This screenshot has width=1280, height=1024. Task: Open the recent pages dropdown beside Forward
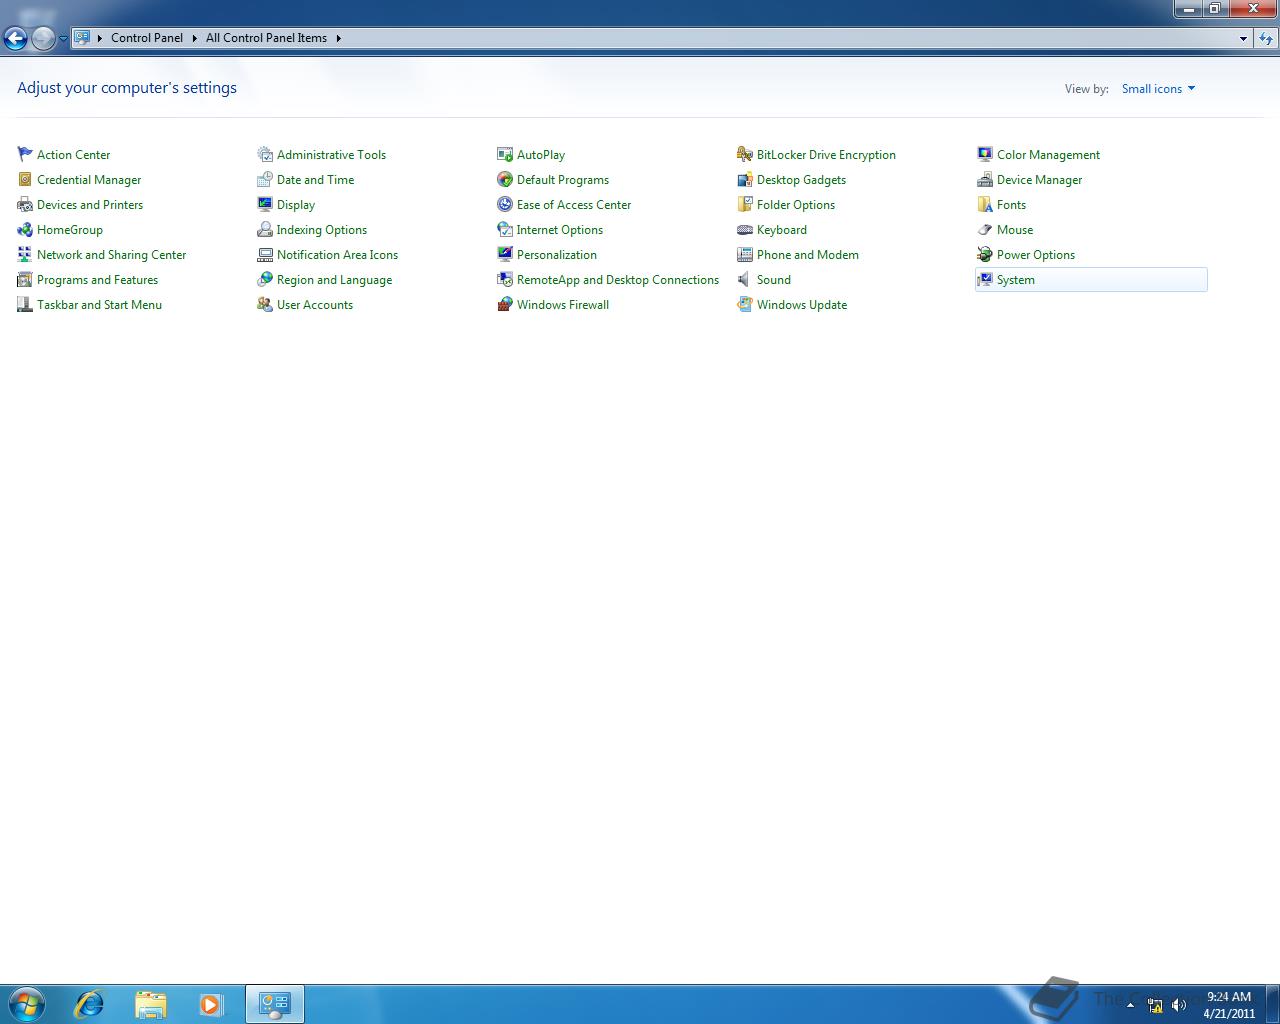(63, 39)
